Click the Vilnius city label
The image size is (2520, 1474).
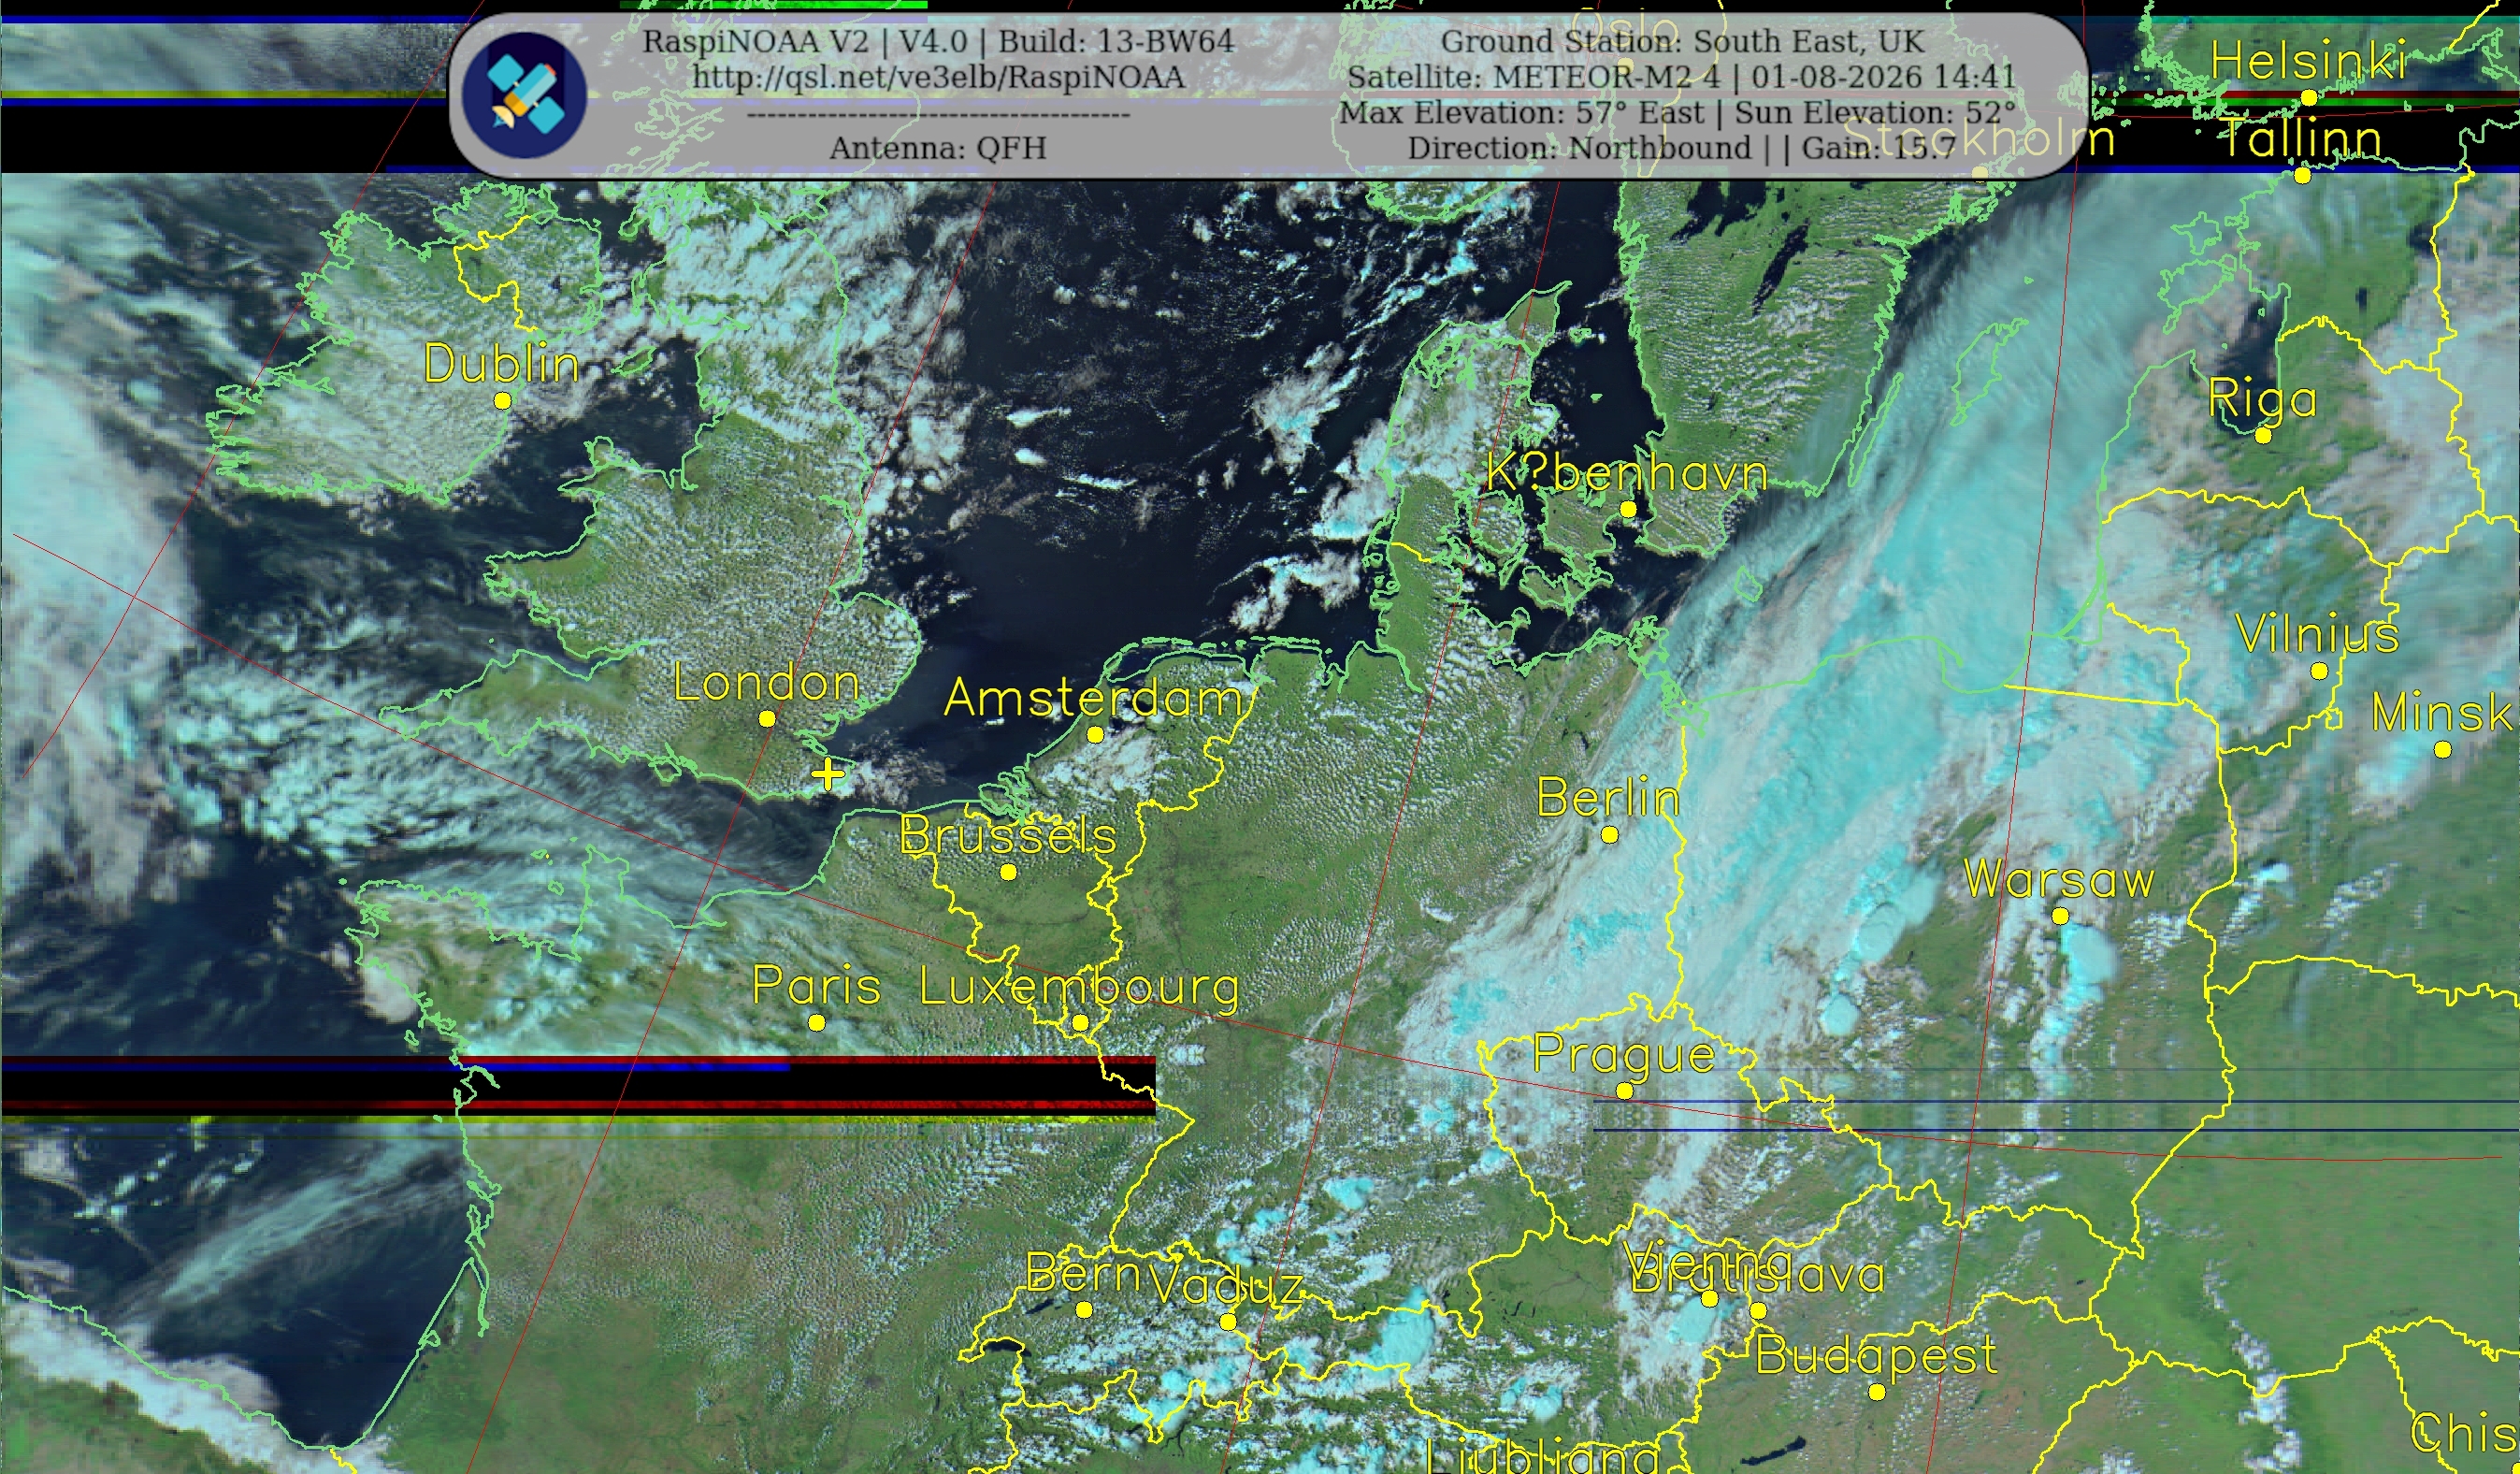coord(2319,635)
